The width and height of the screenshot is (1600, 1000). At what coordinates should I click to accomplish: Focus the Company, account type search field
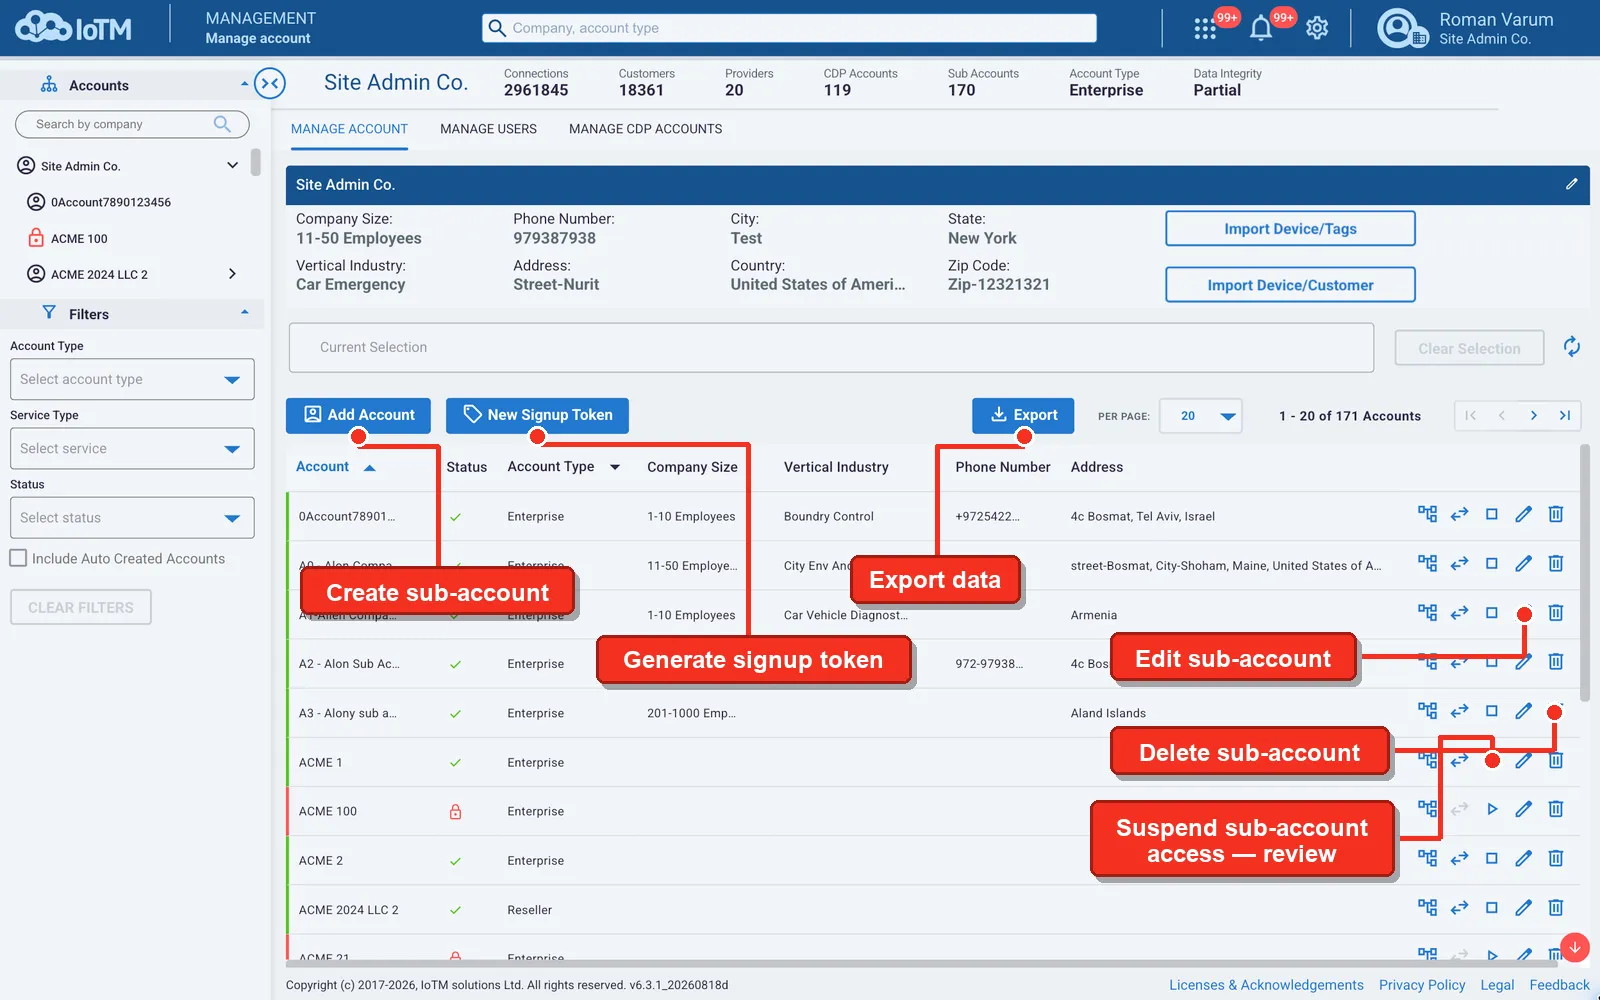789,28
